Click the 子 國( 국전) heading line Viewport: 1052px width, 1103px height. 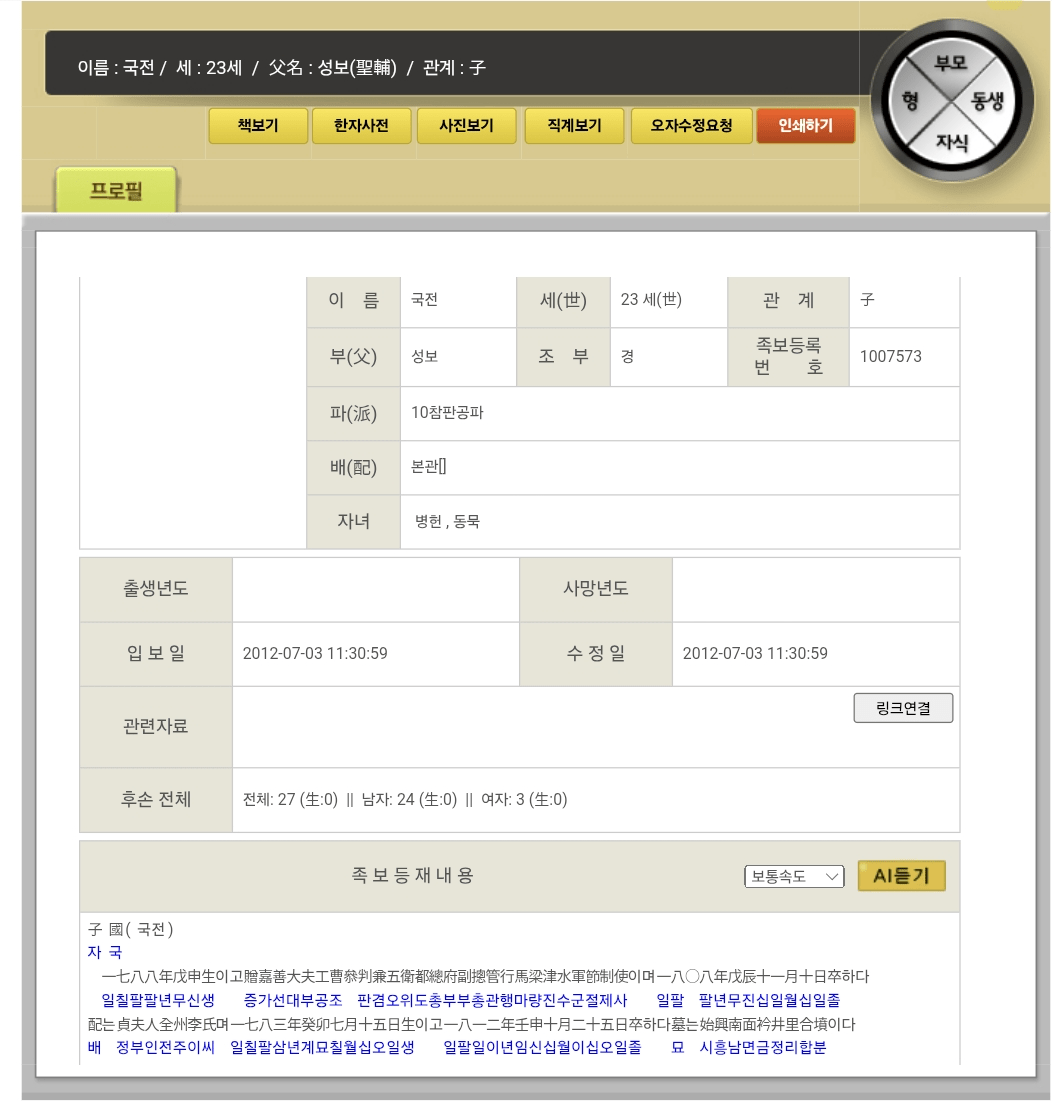point(131,929)
